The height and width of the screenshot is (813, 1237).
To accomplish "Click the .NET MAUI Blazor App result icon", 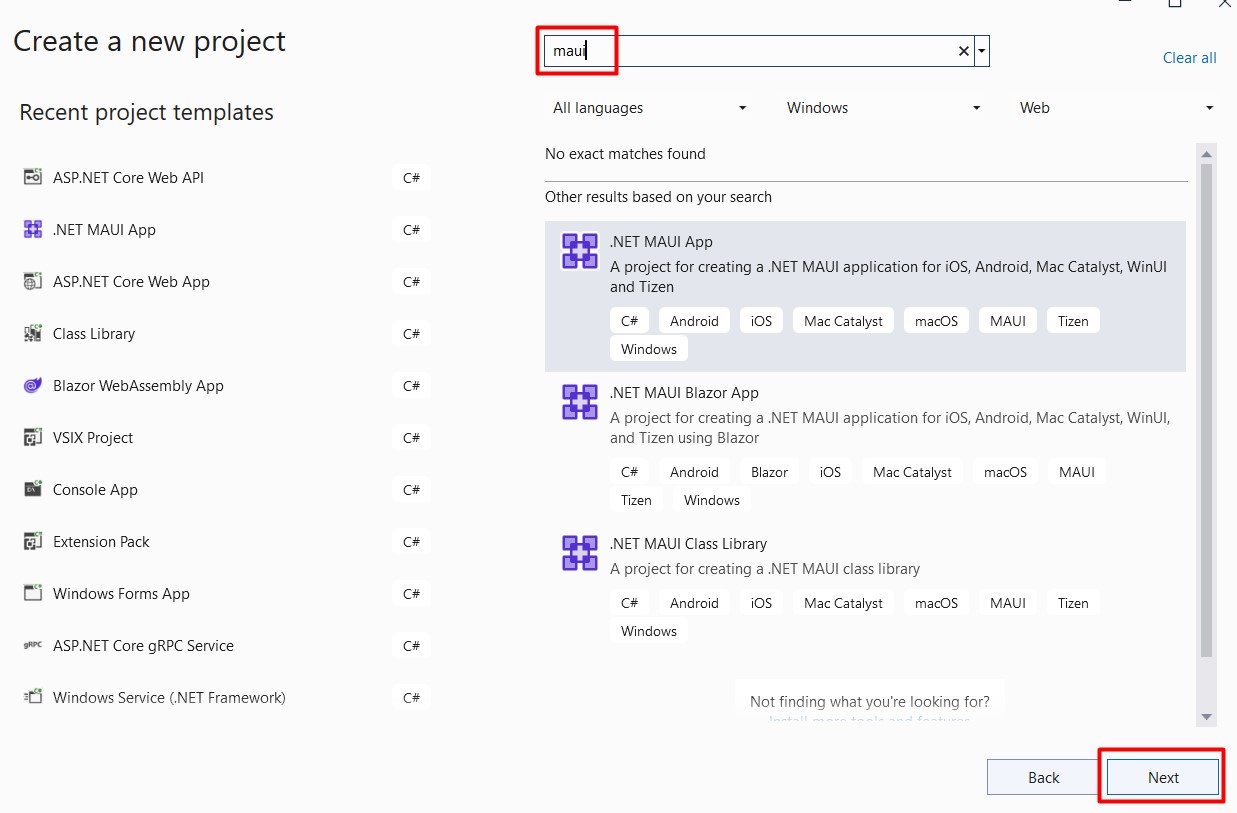I will pyautogui.click(x=580, y=402).
